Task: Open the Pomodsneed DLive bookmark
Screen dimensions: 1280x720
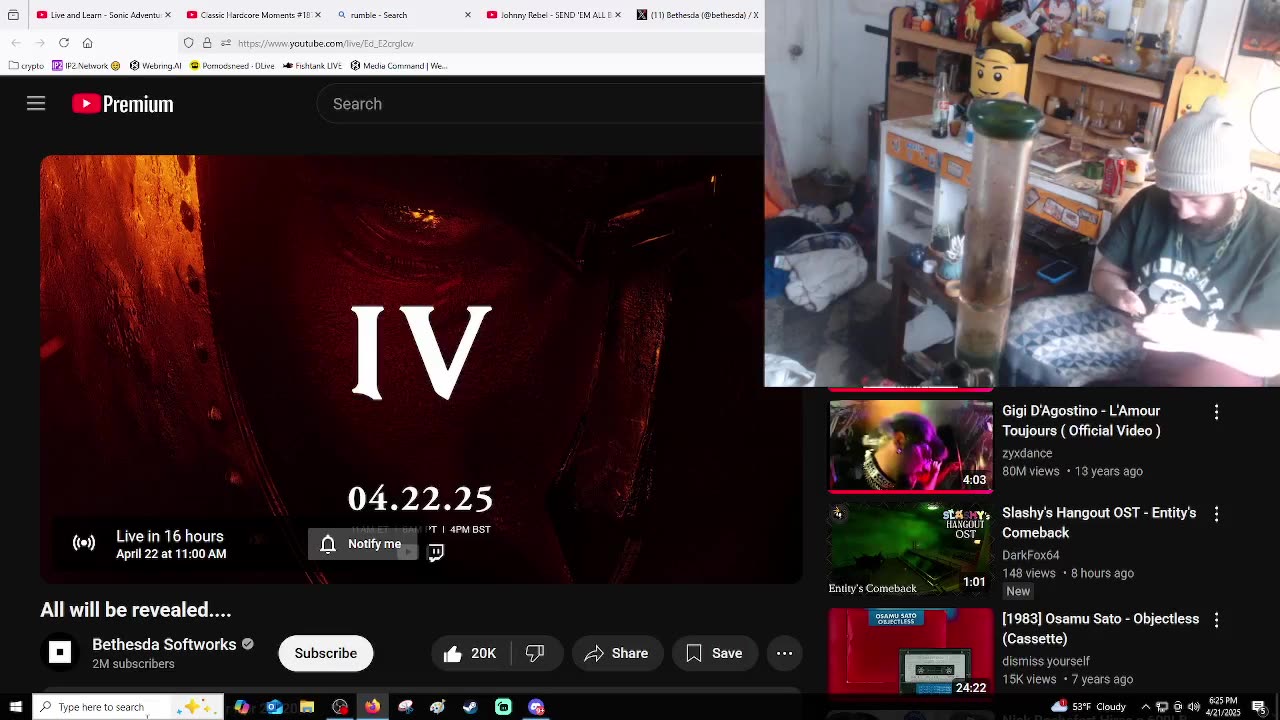Action: pyautogui.click(x=232, y=66)
